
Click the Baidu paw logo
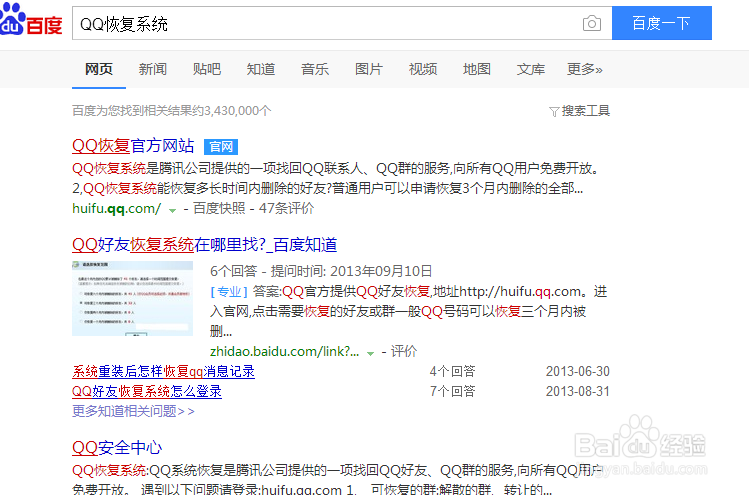pos(30,19)
